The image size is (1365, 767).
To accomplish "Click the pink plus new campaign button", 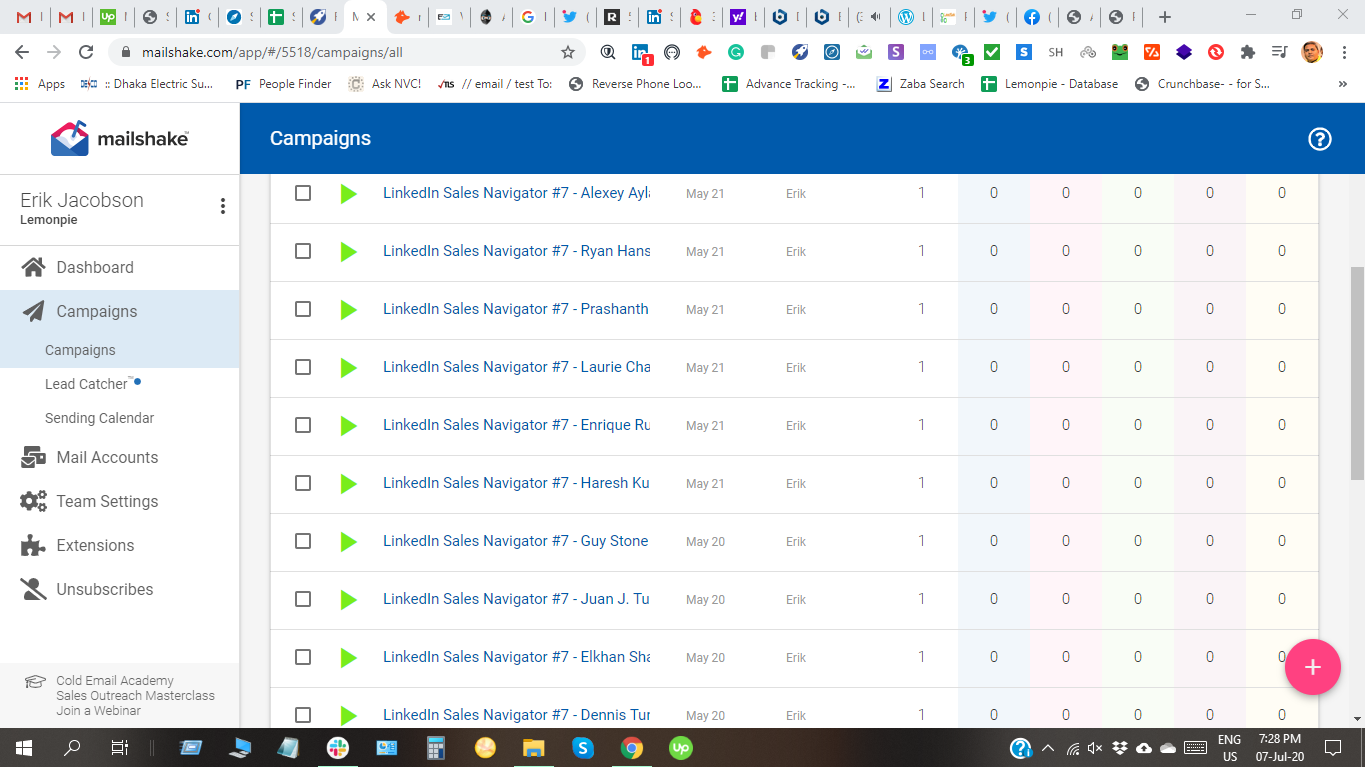I will tap(1312, 667).
